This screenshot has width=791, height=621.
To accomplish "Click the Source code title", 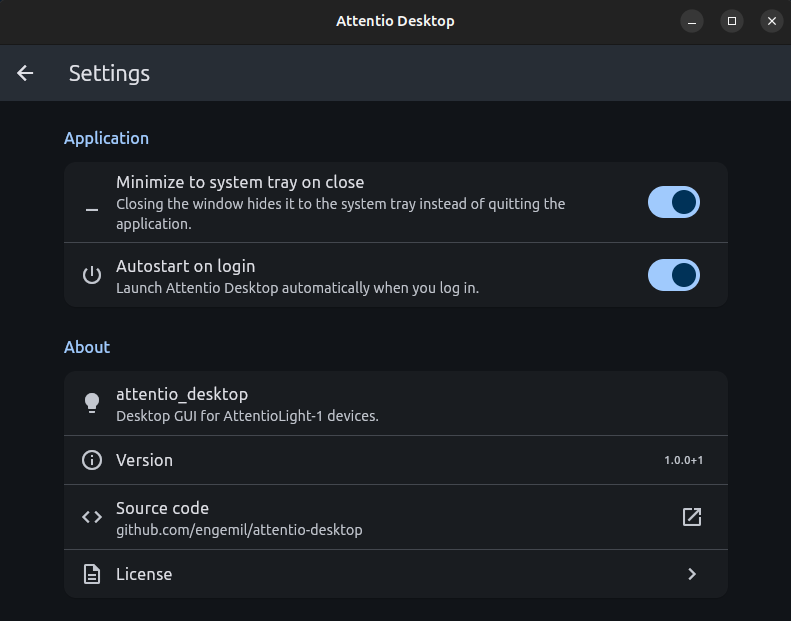I will 162,508.
